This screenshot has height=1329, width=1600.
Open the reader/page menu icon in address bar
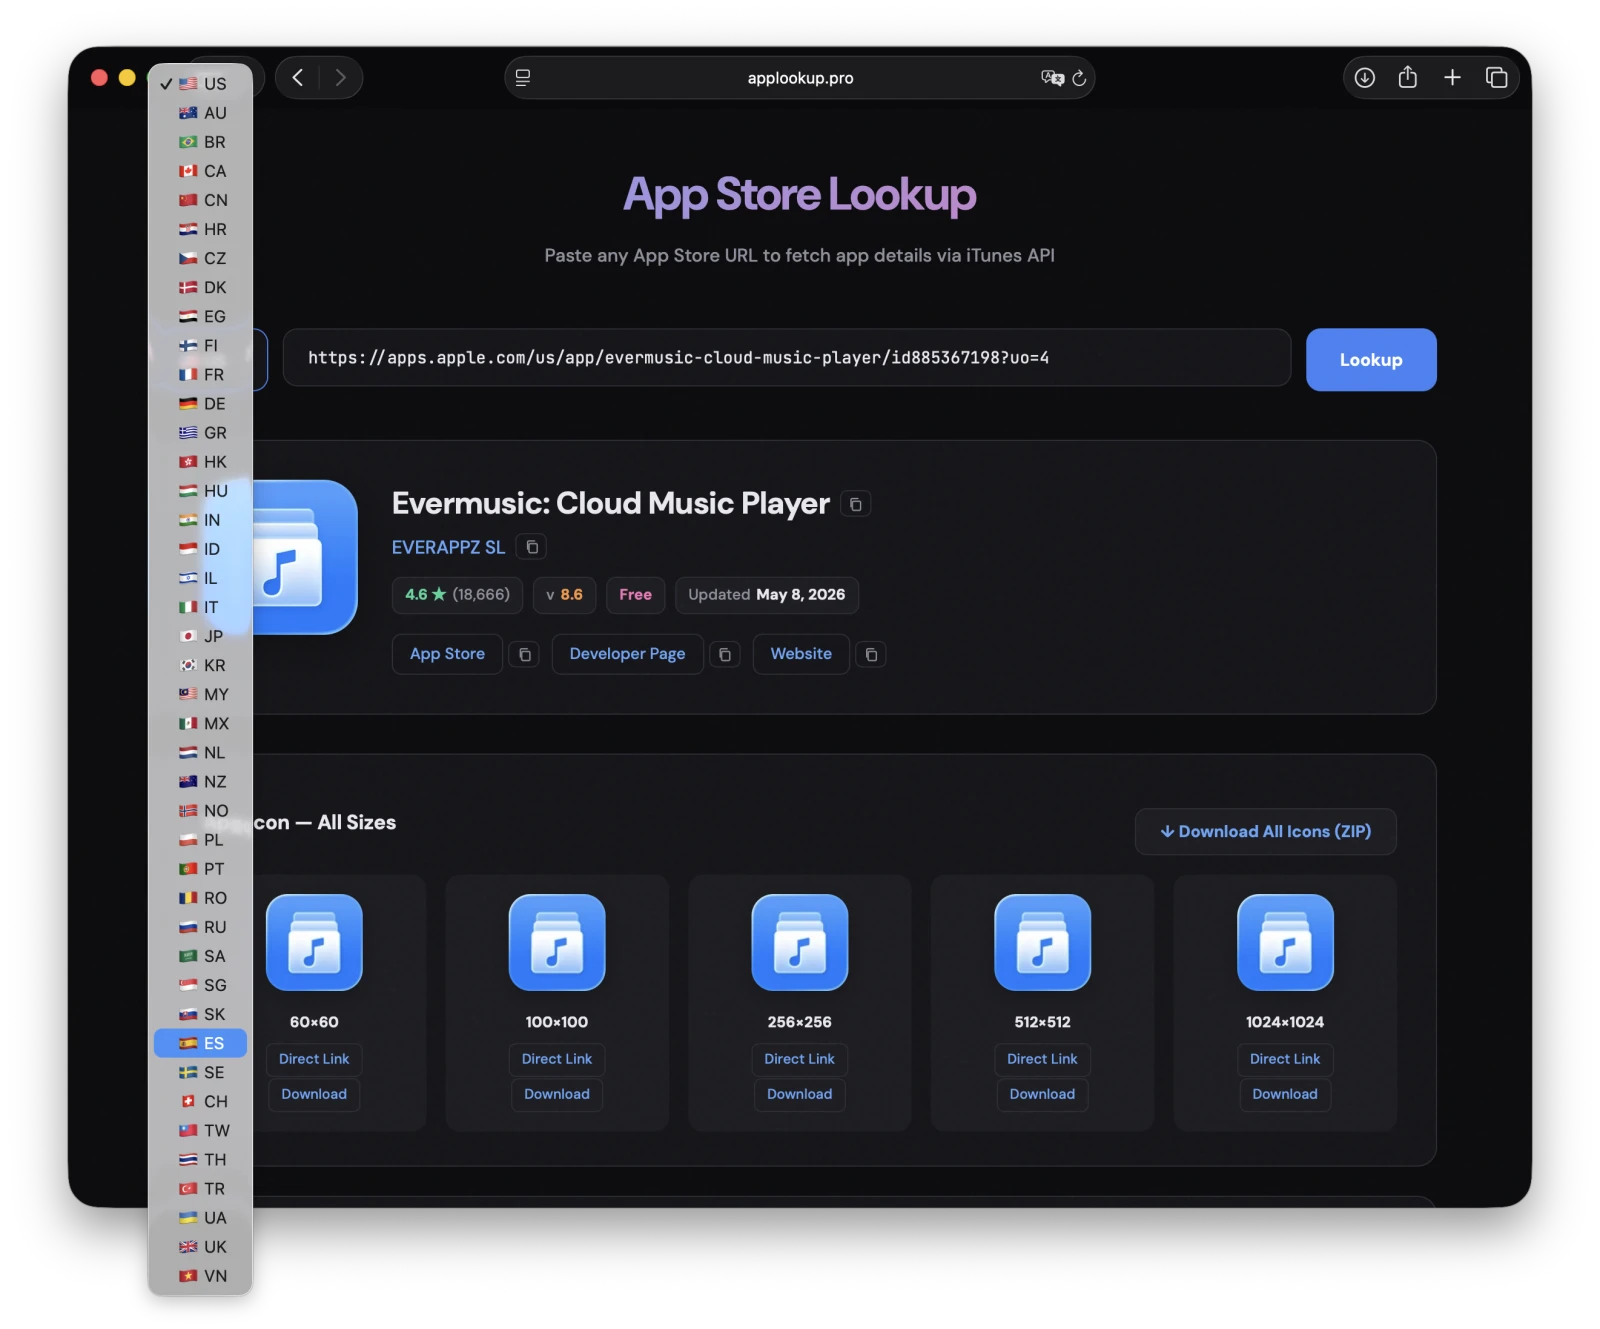click(523, 78)
